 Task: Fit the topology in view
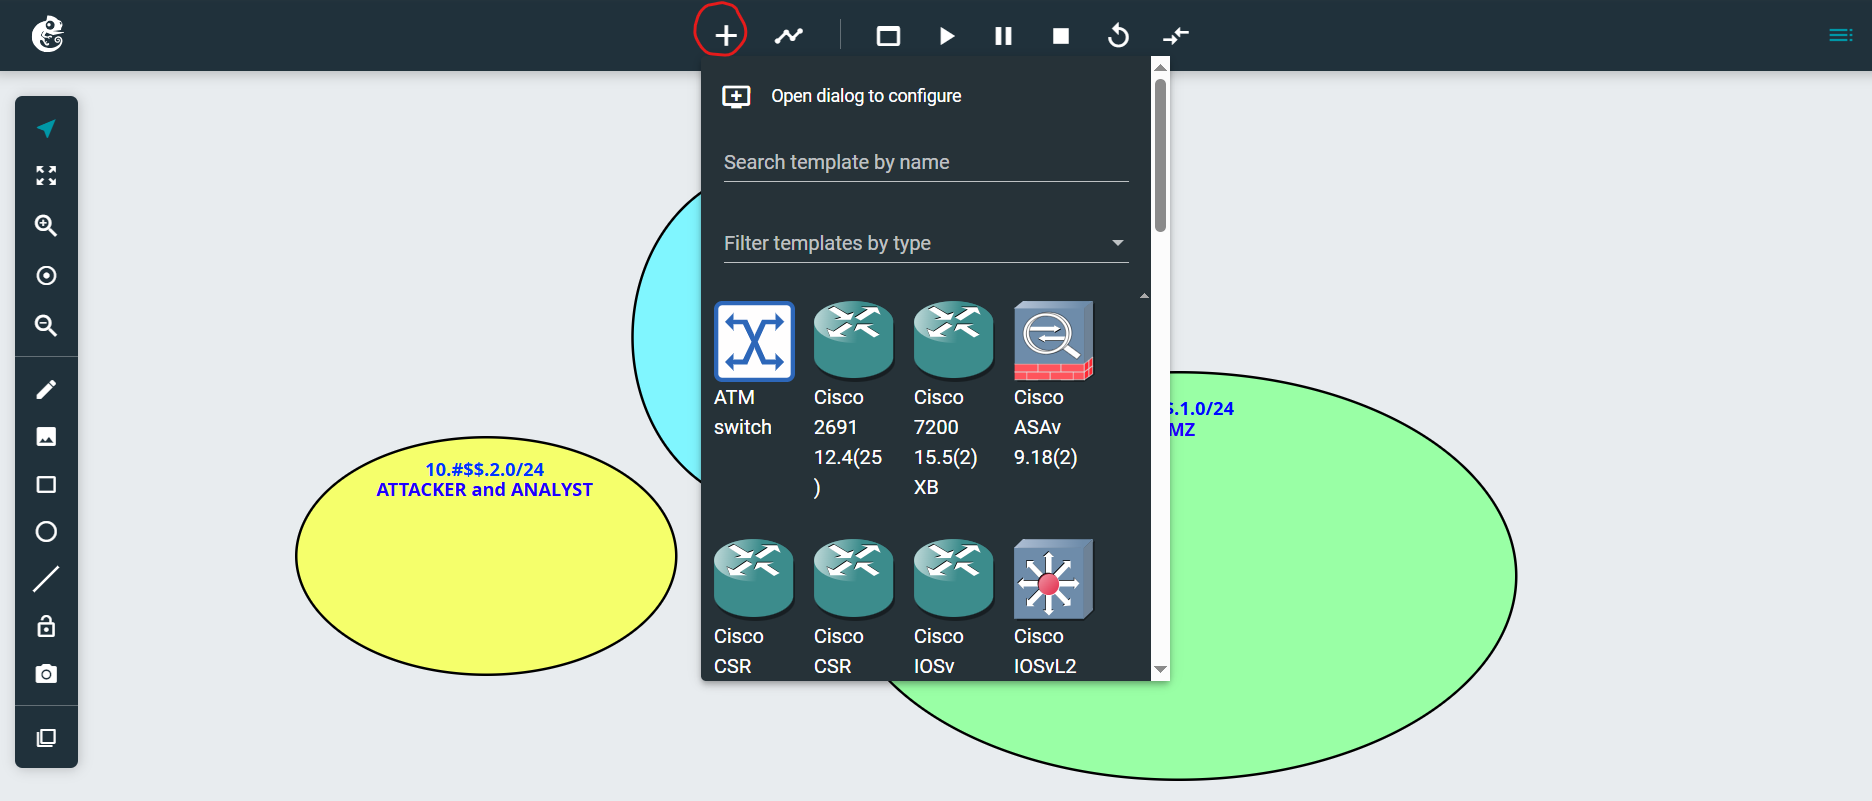[x=46, y=176]
